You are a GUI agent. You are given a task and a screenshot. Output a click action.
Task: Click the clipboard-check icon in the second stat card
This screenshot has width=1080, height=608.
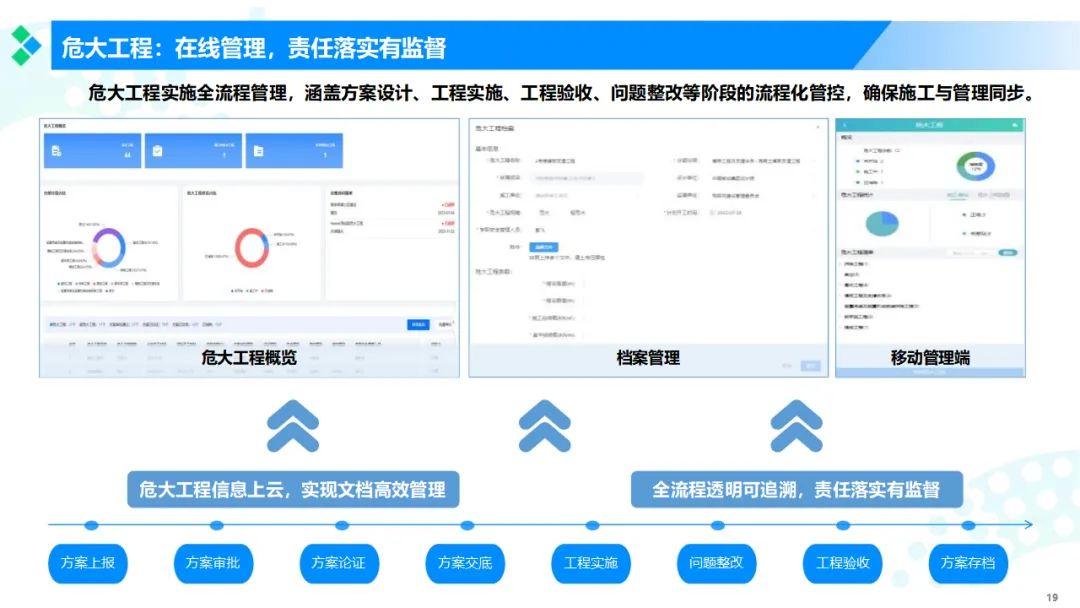tap(158, 151)
